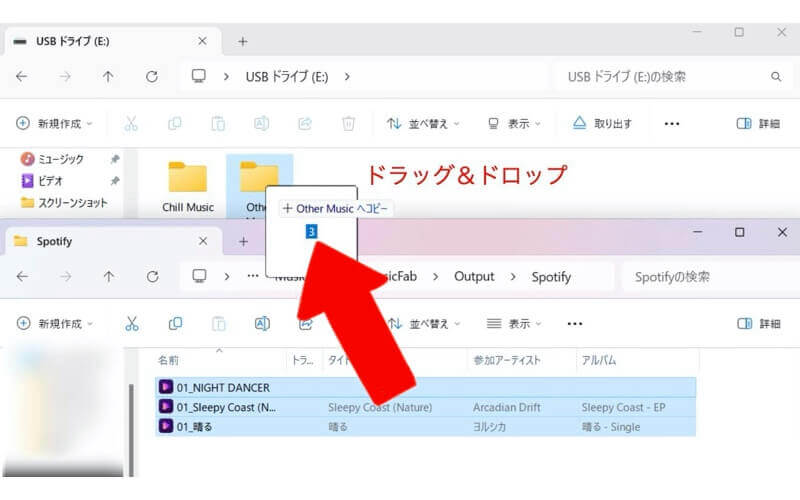Go up one level in USB drive window

108,77
